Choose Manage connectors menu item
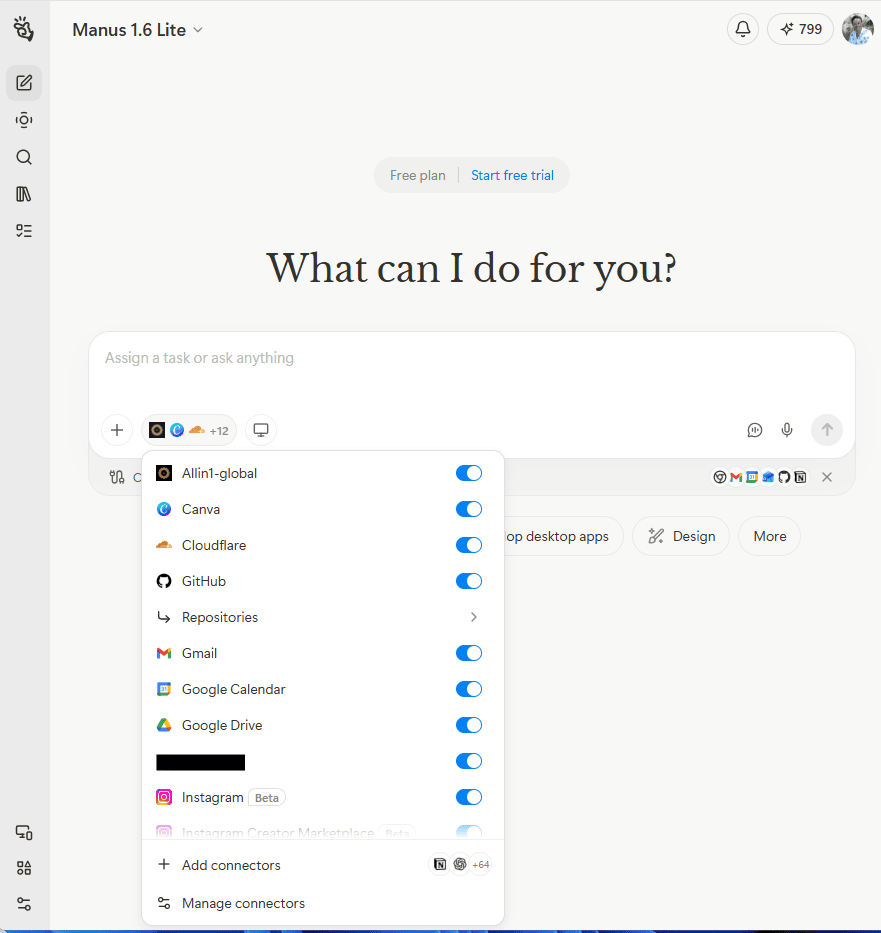This screenshot has height=933, width=881. [243, 903]
